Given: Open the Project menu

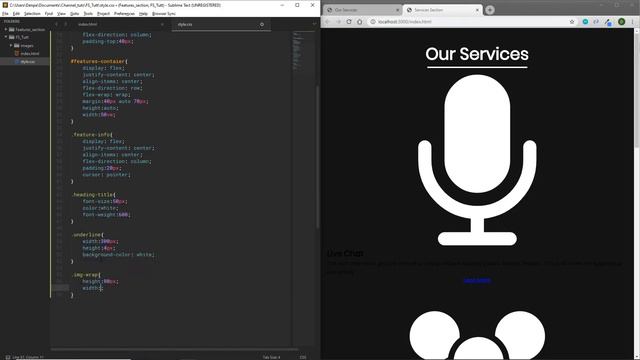Looking at the screenshot, I should (x=103, y=13).
